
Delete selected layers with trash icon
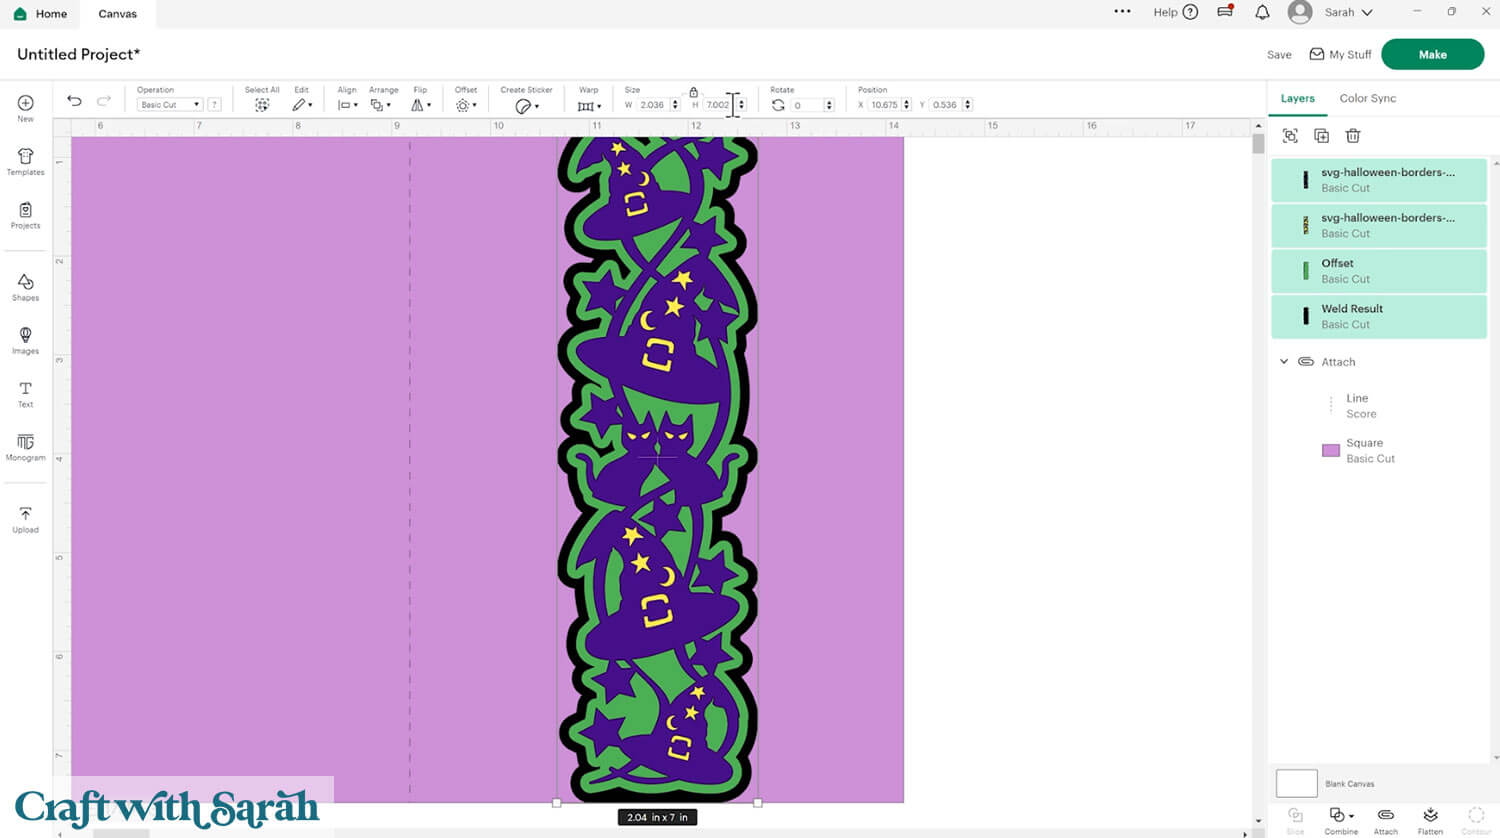click(1352, 136)
